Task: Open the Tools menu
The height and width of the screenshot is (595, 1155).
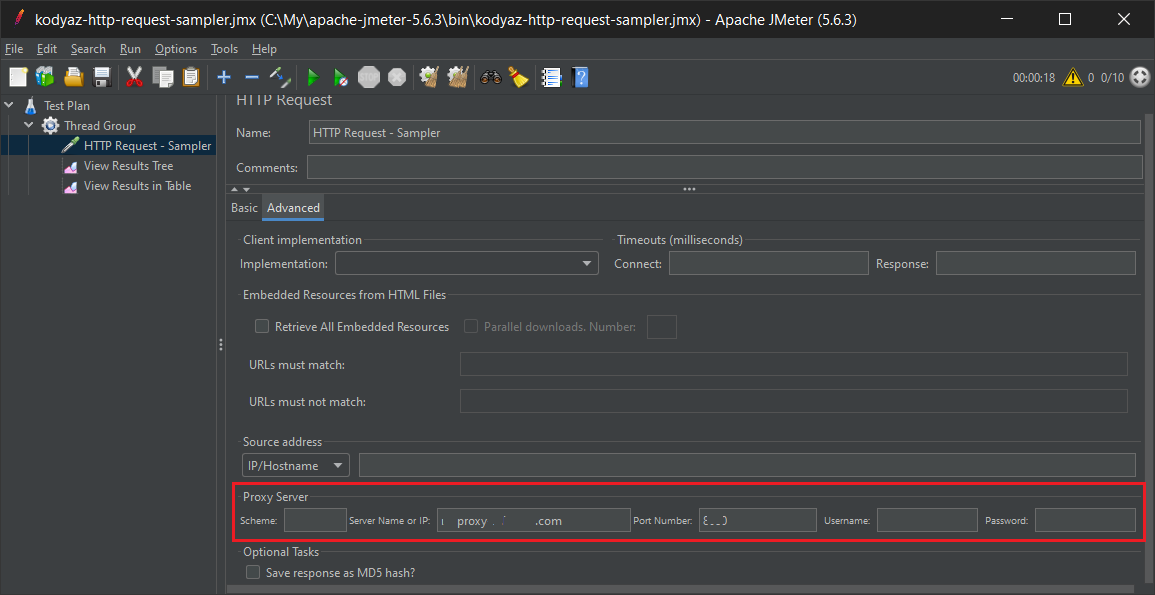Action: [x=224, y=49]
